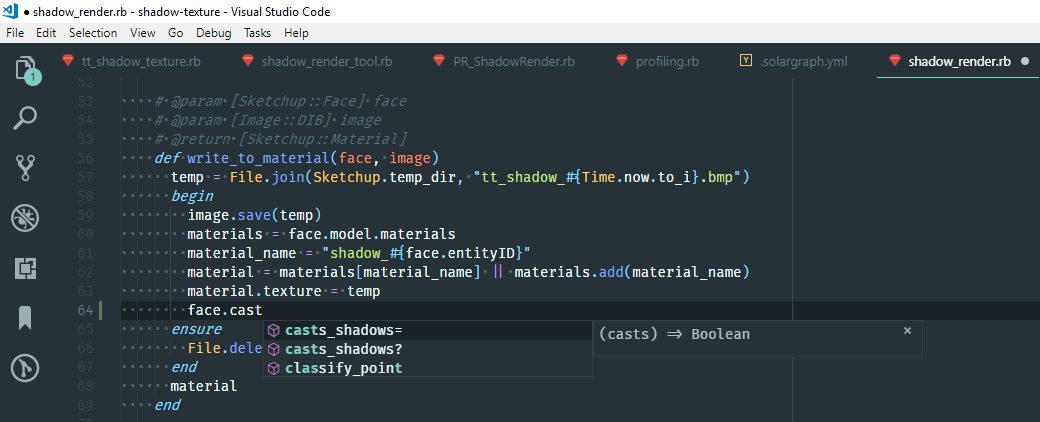This screenshot has height=422, width=1040.
Task: Select the PR_ShadowRender.rb tab
Action: coord(516,61)
